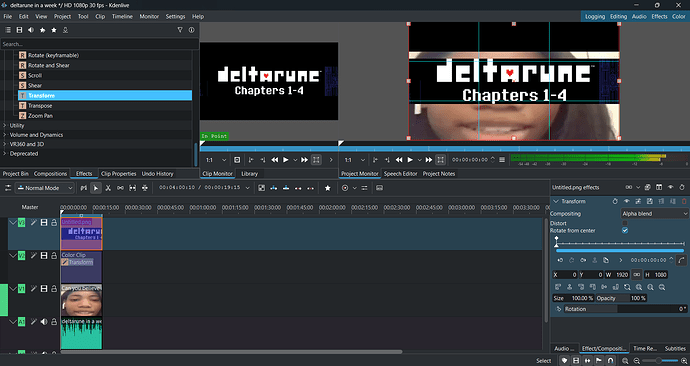Screen dimensions: 690x366
Task: Open the Alpha blend compositing dropdown
Action: (654, 214)
